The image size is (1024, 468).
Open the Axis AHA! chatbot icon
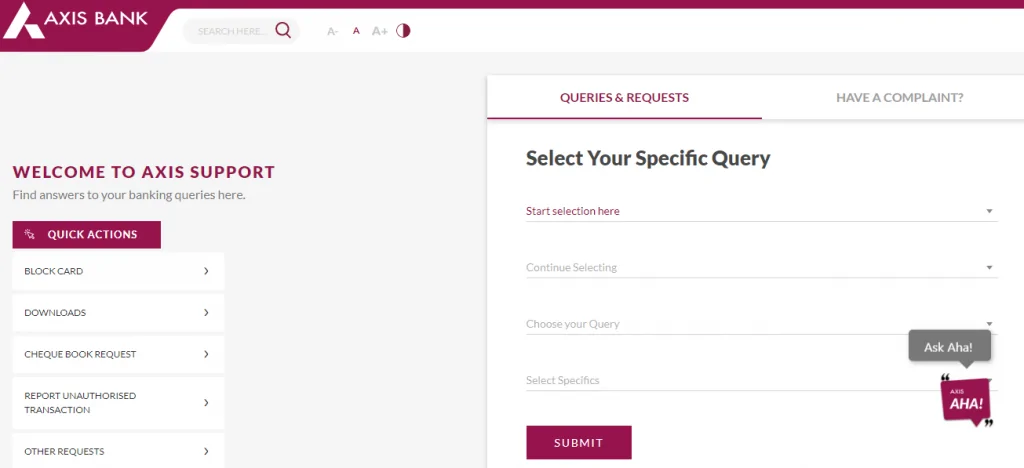[x=967, y=401]
